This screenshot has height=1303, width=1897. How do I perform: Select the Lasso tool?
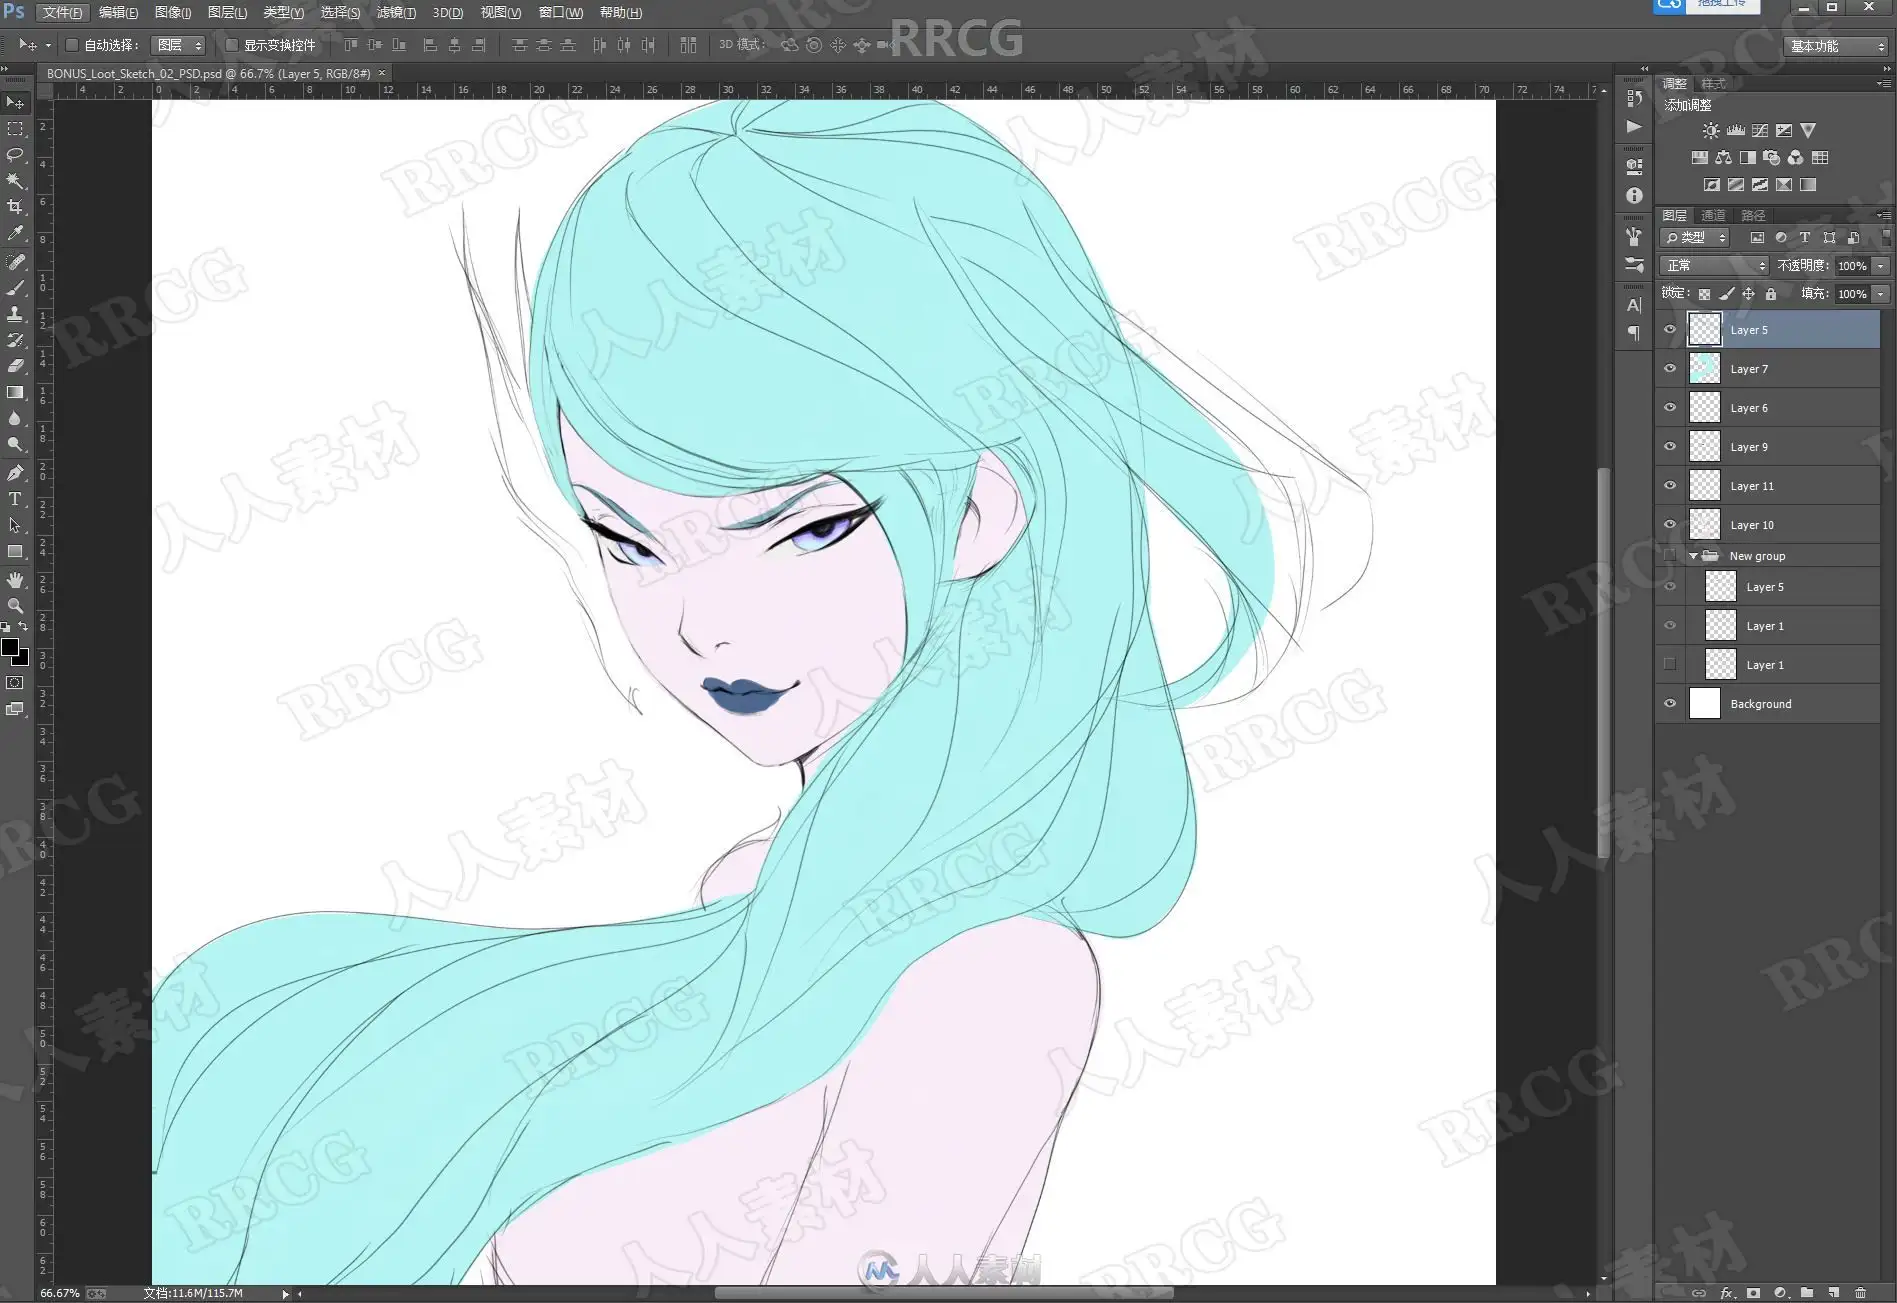click(15, 155)
